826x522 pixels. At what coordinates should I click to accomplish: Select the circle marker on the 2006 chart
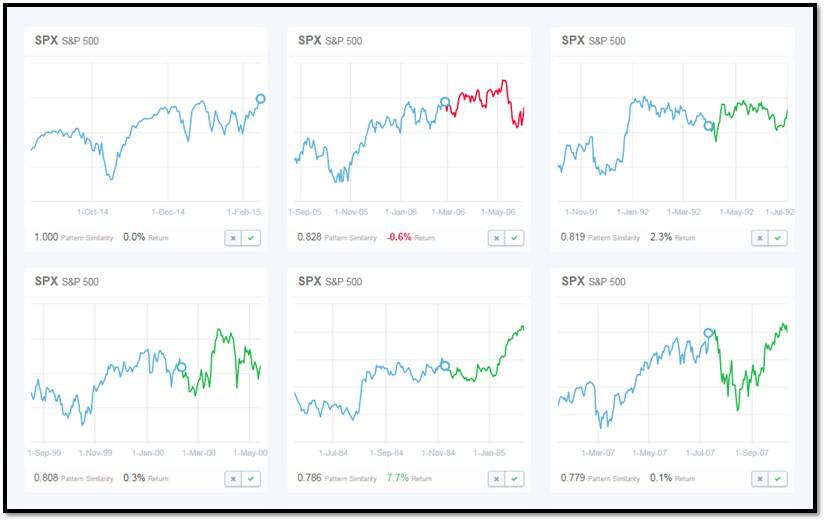[446, 102]
